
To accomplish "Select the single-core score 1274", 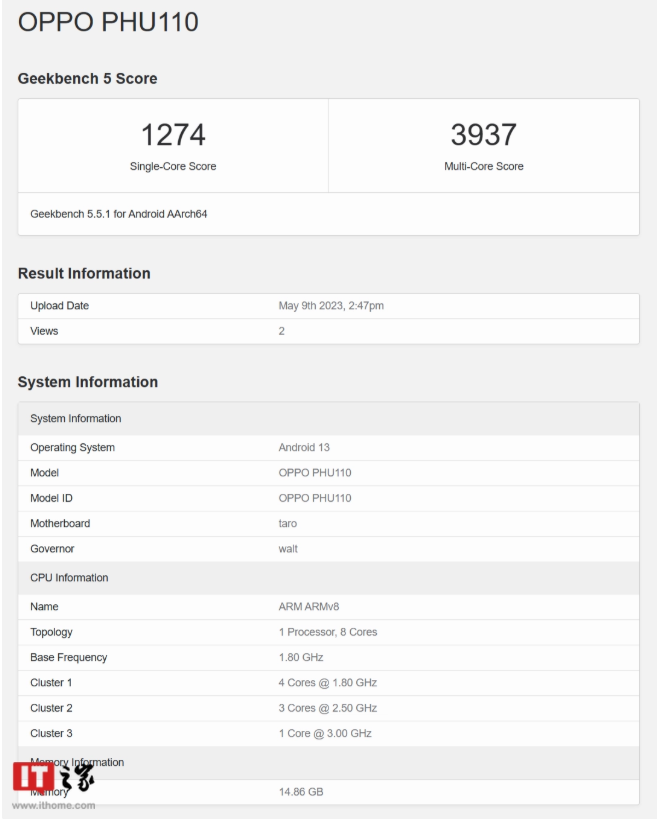I will [173, 135].
